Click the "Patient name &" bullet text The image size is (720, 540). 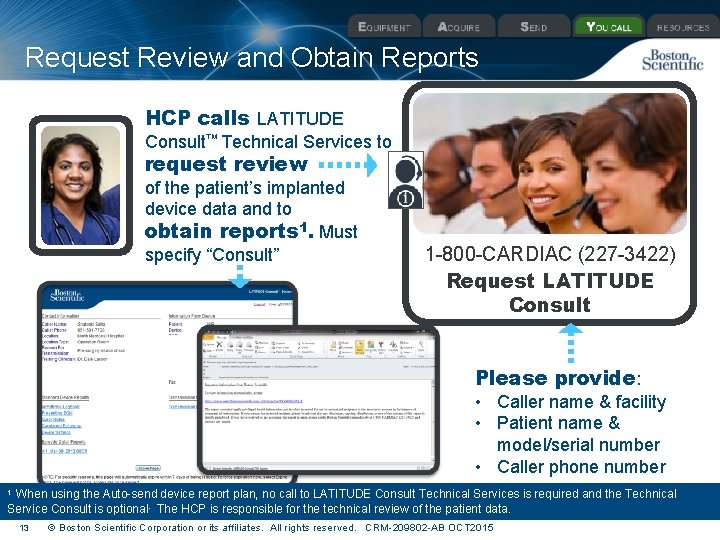coord(558,422)
